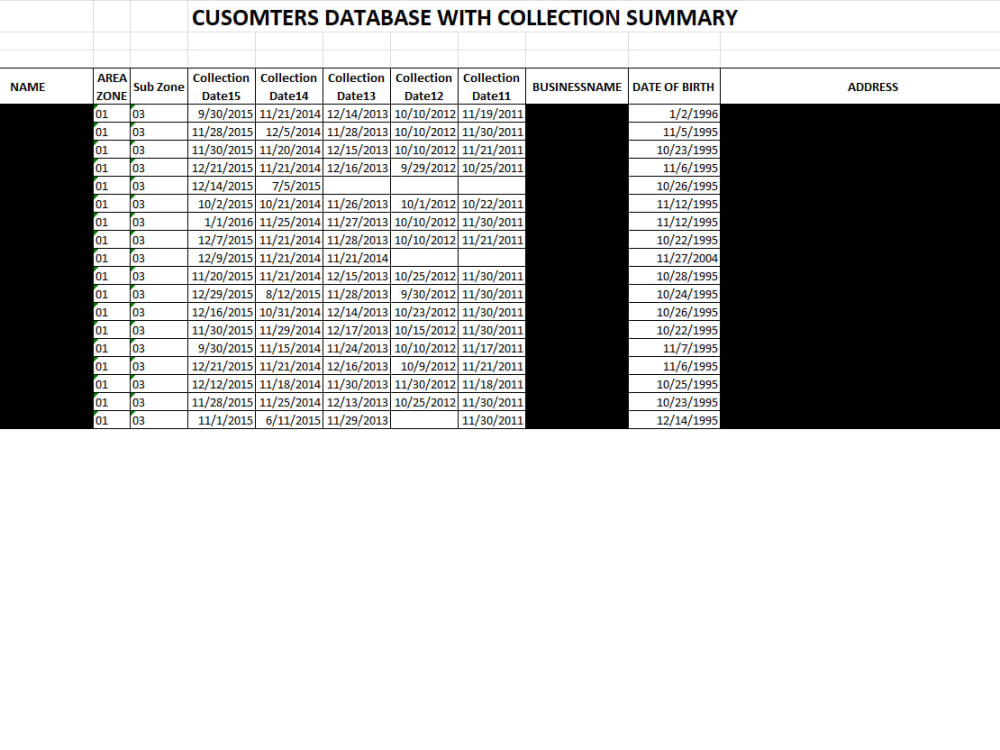
Task: Select the birth date 10/28/1995
Action: tap(674, 276)
